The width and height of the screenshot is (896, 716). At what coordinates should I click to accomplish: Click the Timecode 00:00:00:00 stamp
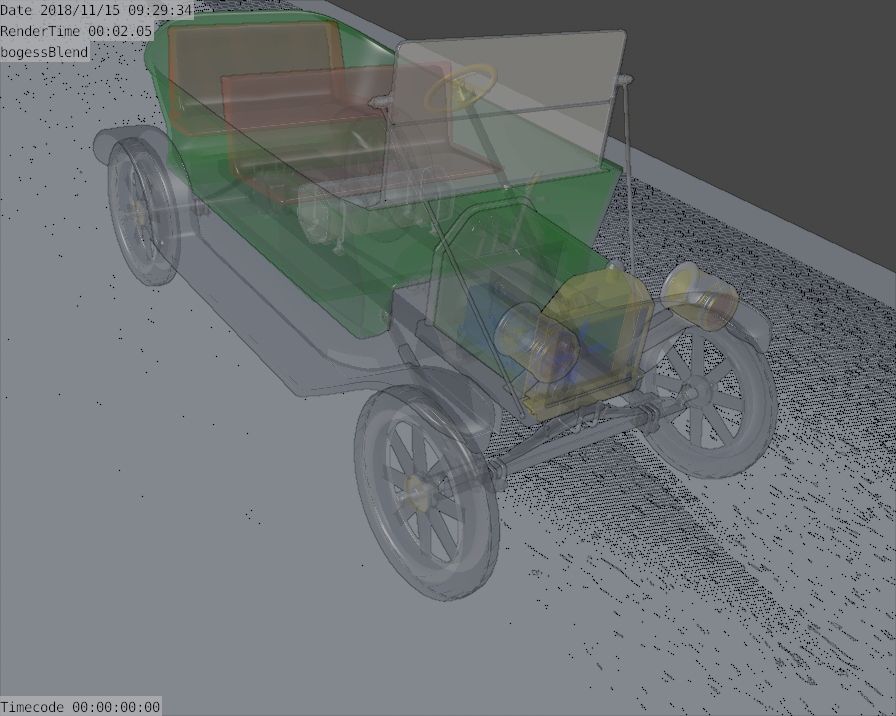[80, 707]
